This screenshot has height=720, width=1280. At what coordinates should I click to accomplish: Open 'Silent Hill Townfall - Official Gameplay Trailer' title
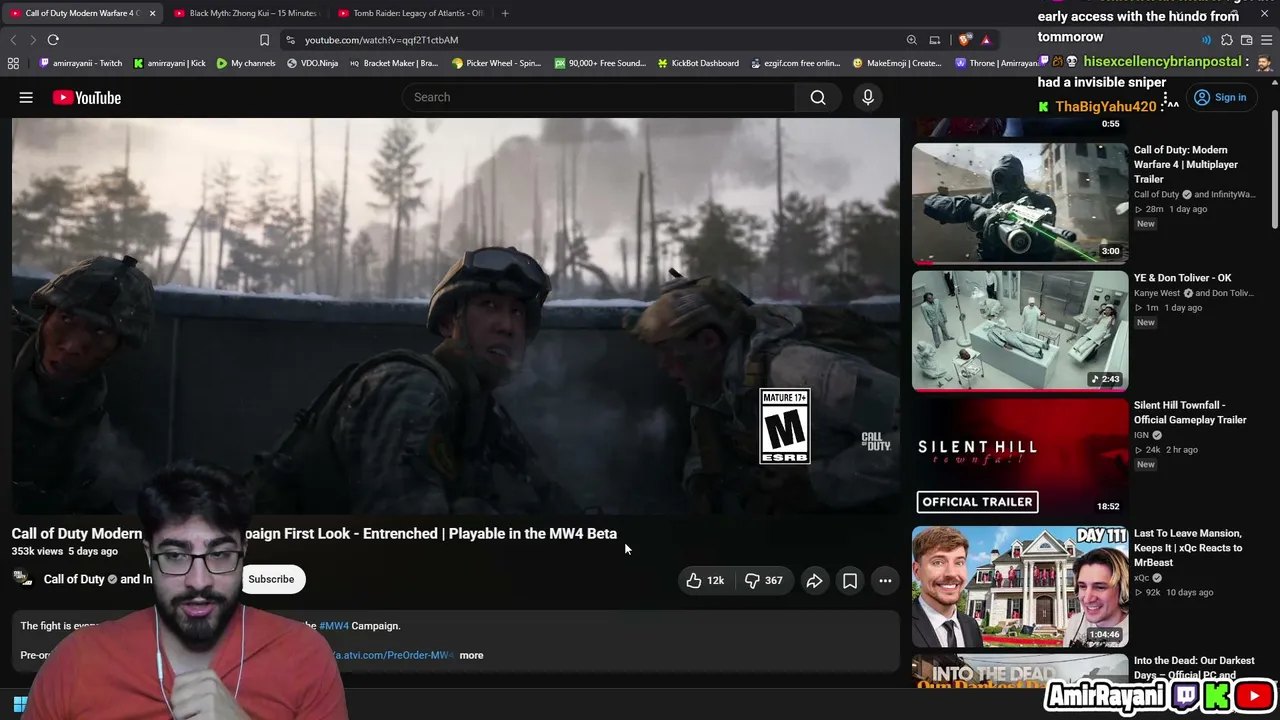point(1190,412)
